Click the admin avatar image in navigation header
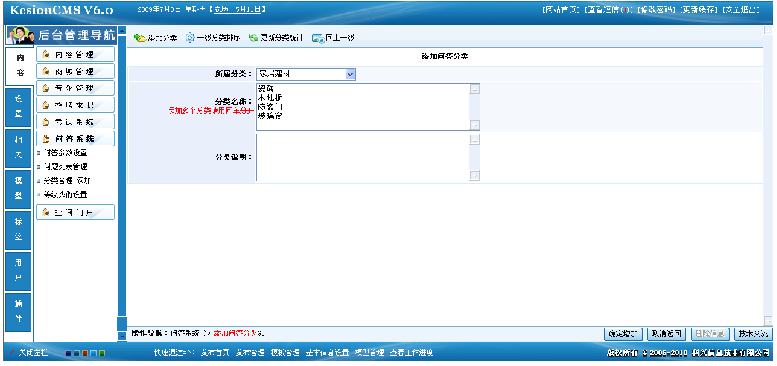Viewport: 777px width, 366px height. (x=20, y=36)
